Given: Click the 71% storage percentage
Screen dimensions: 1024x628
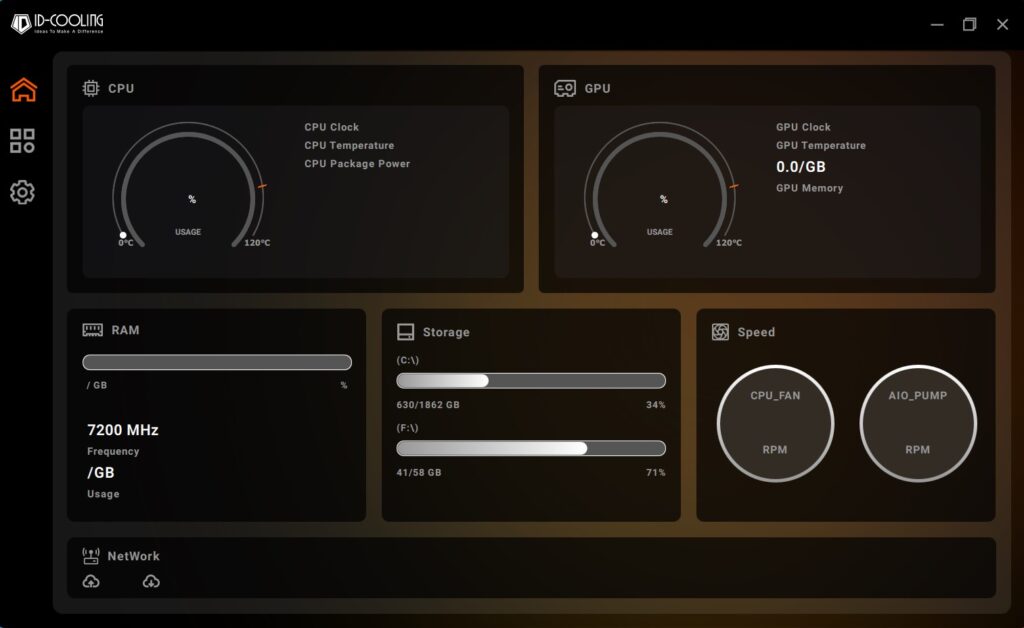Looking at the screenshot, I should point(656,472).
